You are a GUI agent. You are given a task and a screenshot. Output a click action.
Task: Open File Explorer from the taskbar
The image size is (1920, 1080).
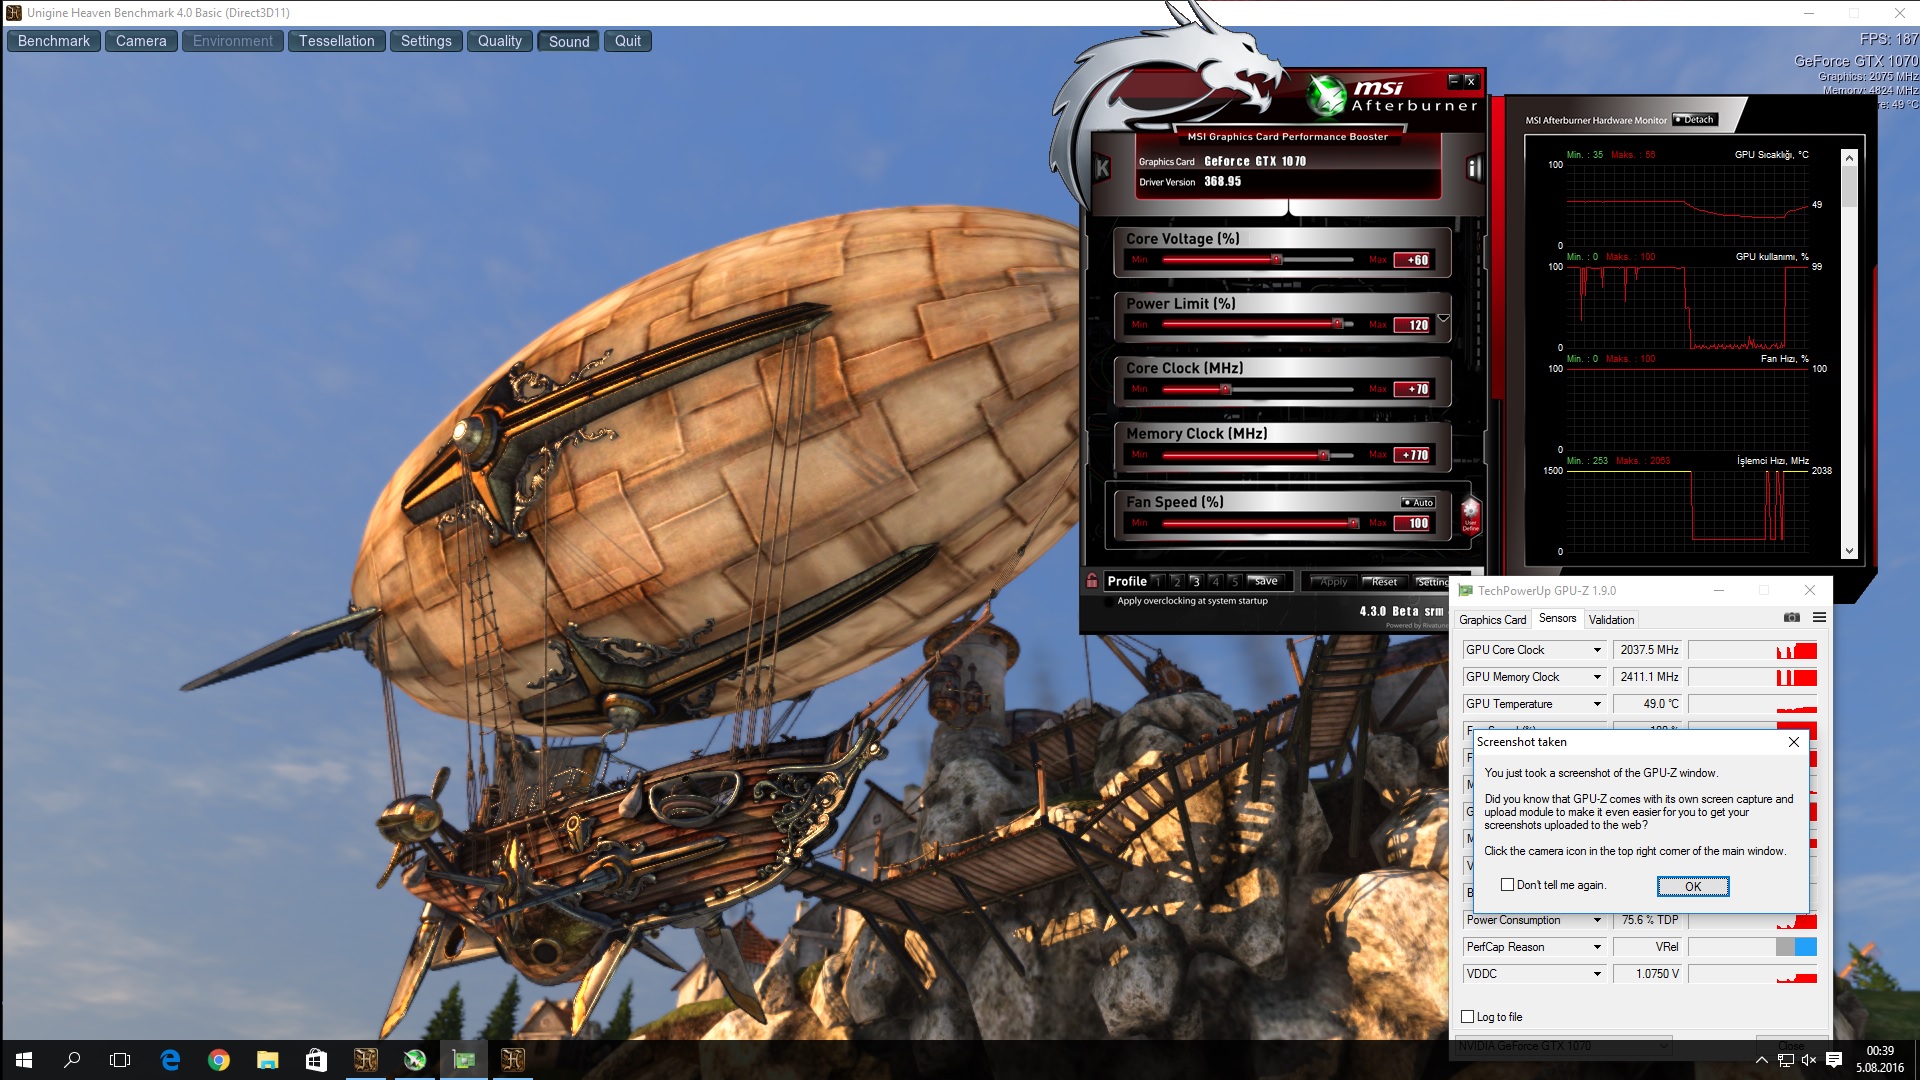[267, 1060]
